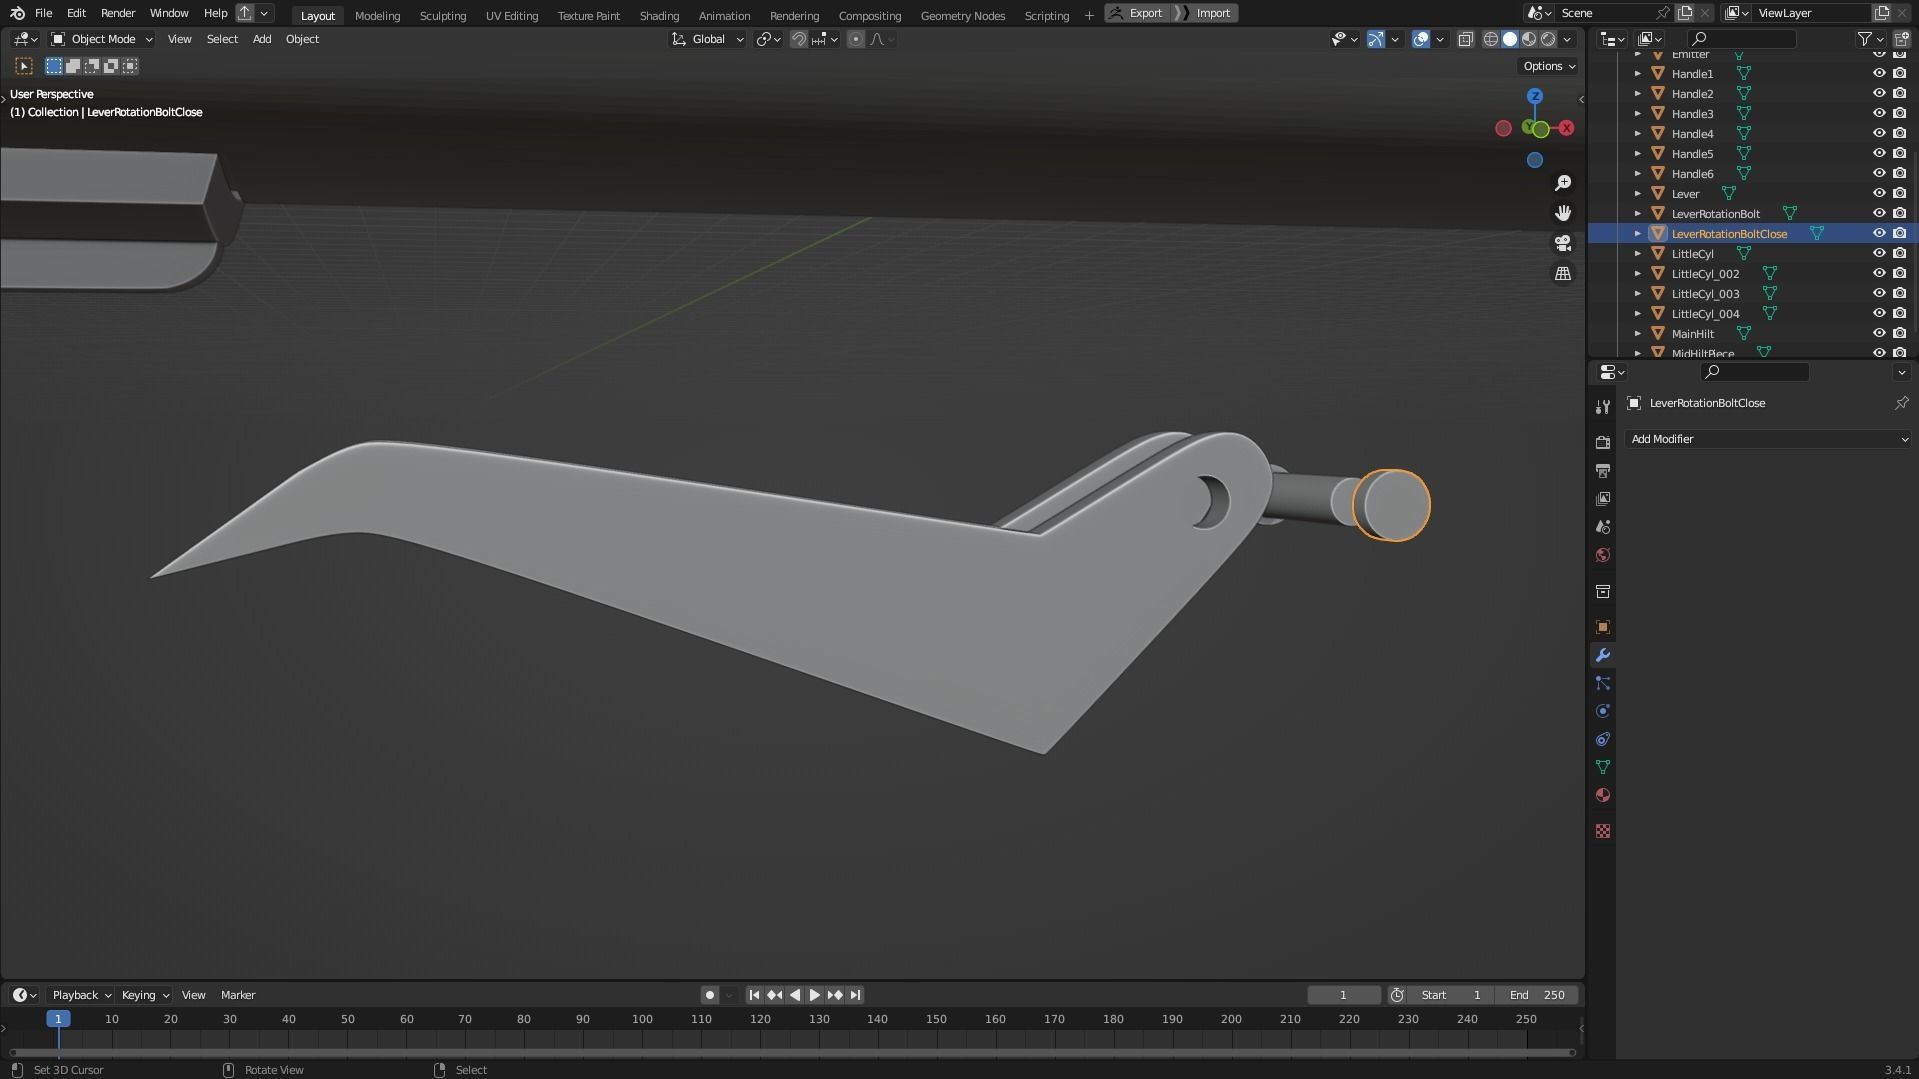The width and height of the screenshot is (1919, 1079).
Task: Expand the LittleCyl_002 outliner row
Action: 1638,273
